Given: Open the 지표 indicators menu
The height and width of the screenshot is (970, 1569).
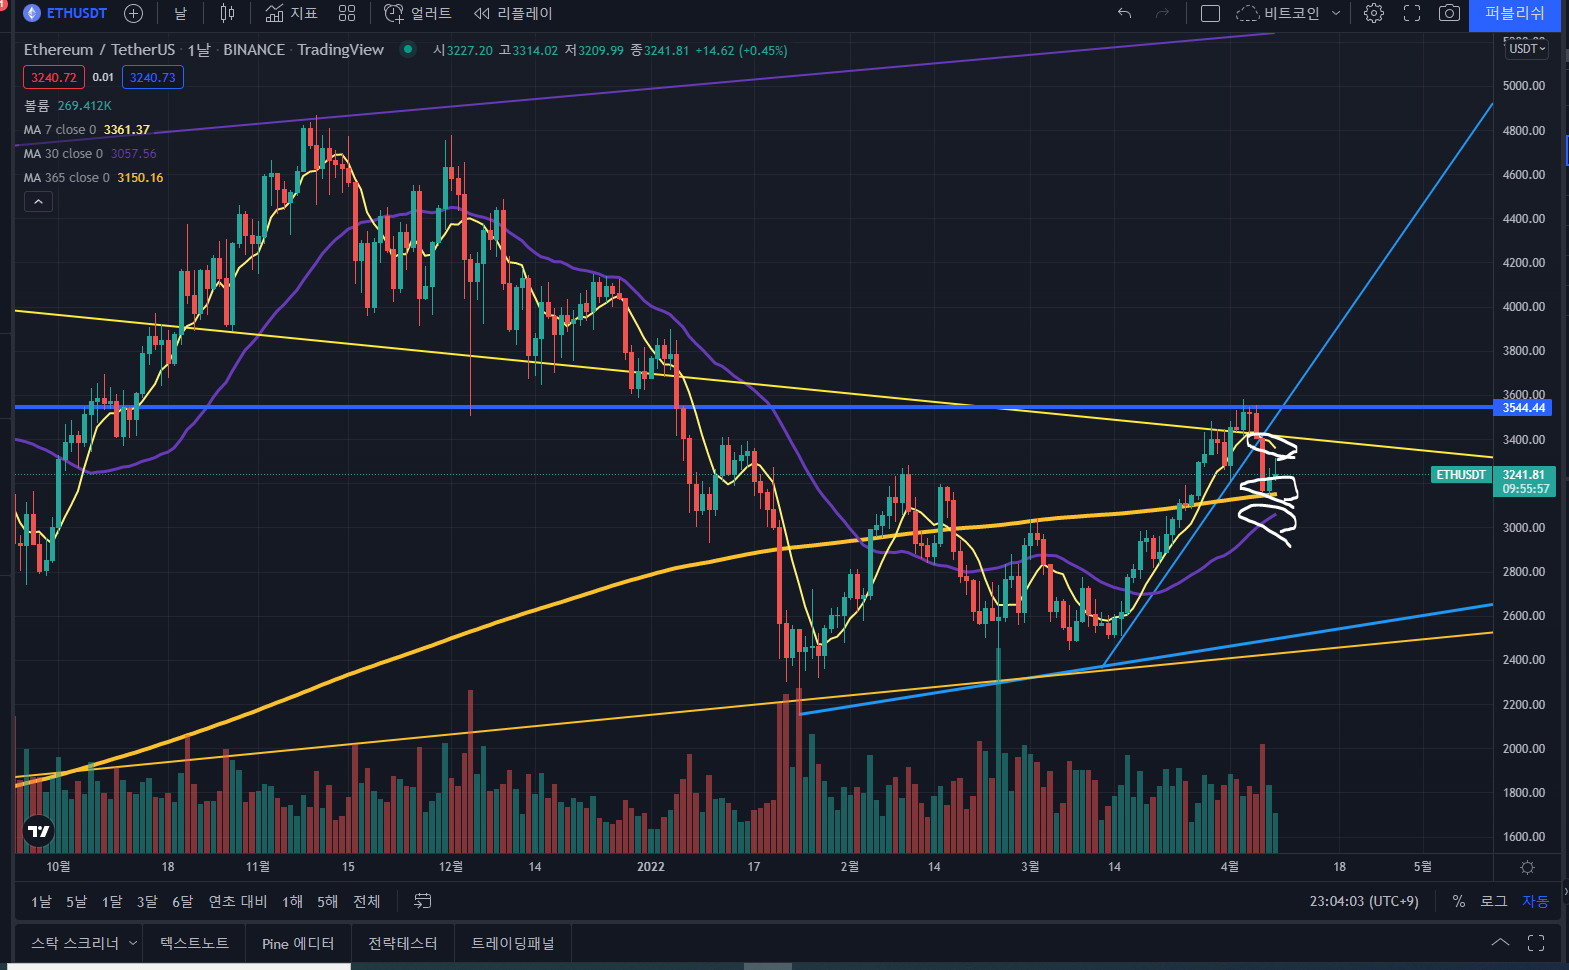Looking at the screenshot, I should coord(291,13).
